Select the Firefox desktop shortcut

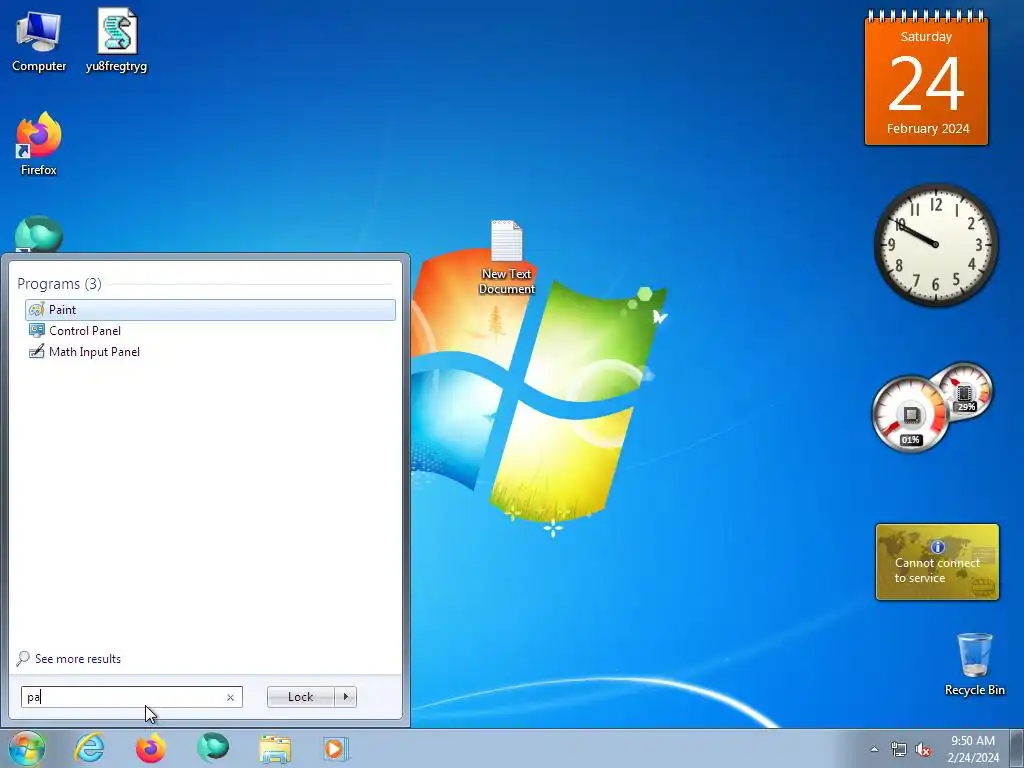coord(39,144)
